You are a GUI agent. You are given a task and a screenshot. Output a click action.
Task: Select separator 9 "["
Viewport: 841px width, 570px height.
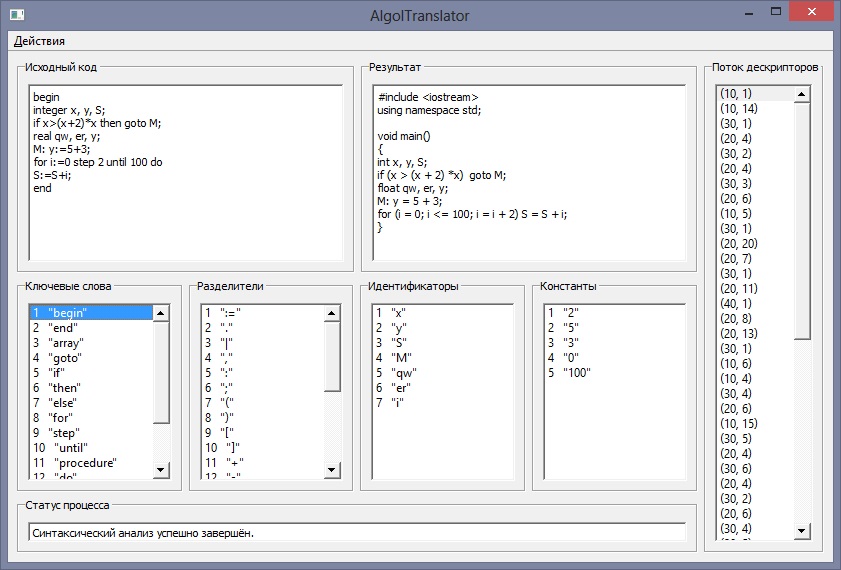263,433
